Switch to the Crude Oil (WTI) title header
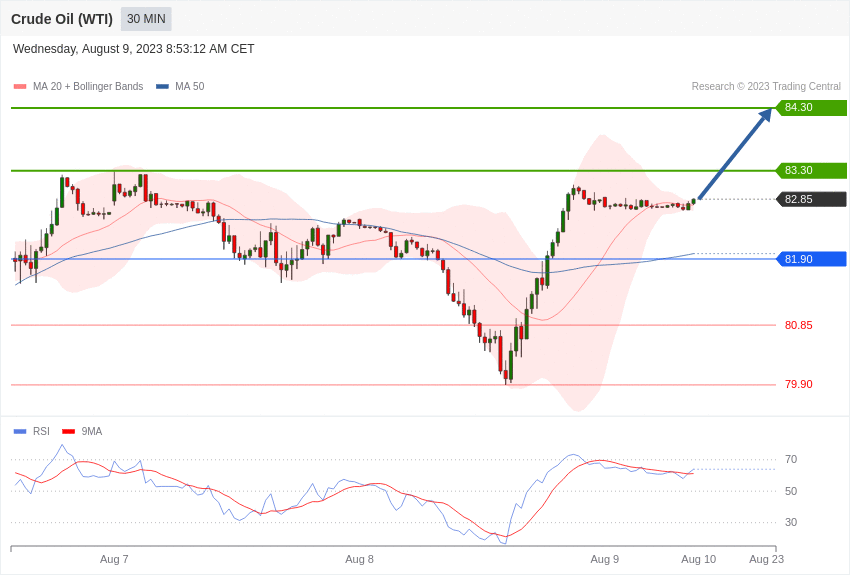850x576 pixels. (62, 18)
